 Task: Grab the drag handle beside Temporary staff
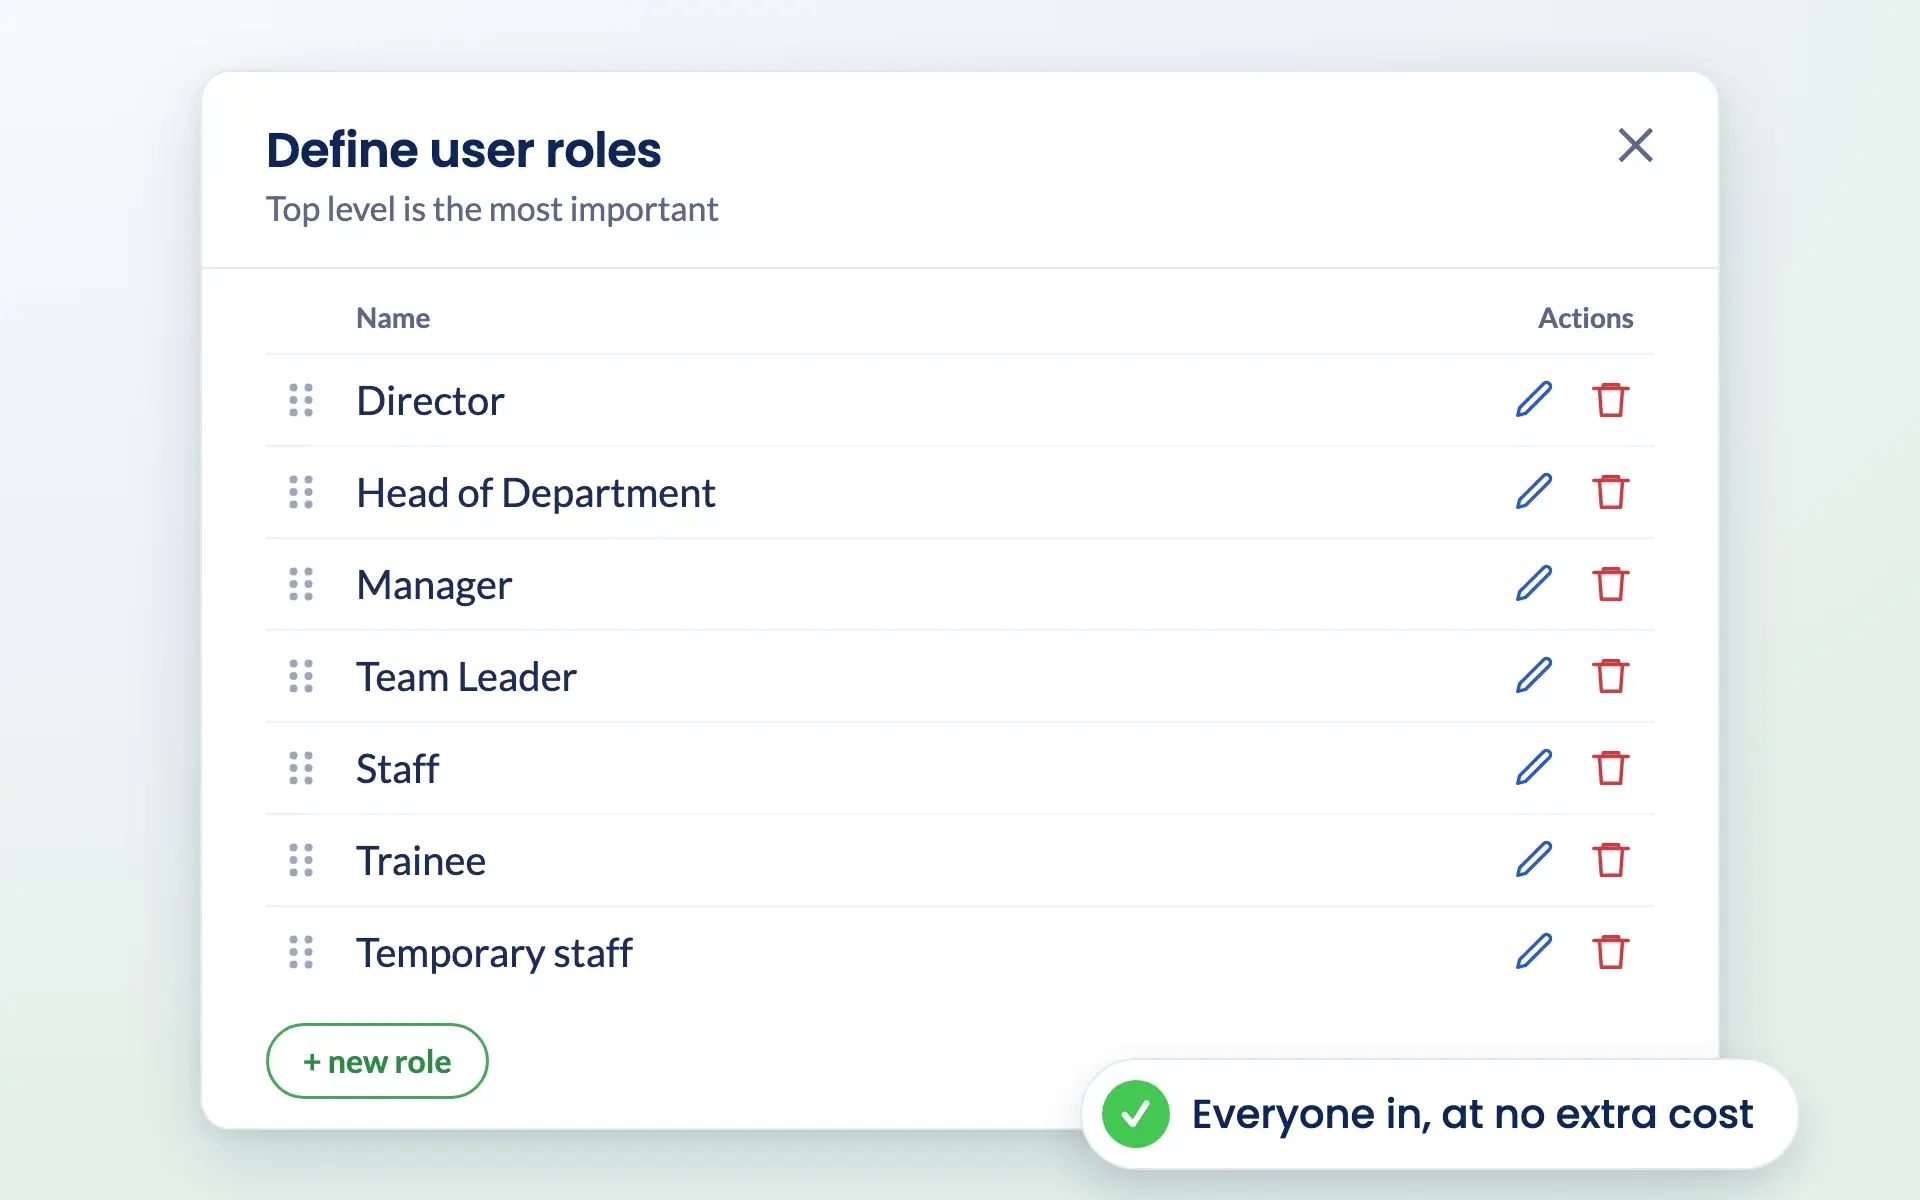pos(301,952)
